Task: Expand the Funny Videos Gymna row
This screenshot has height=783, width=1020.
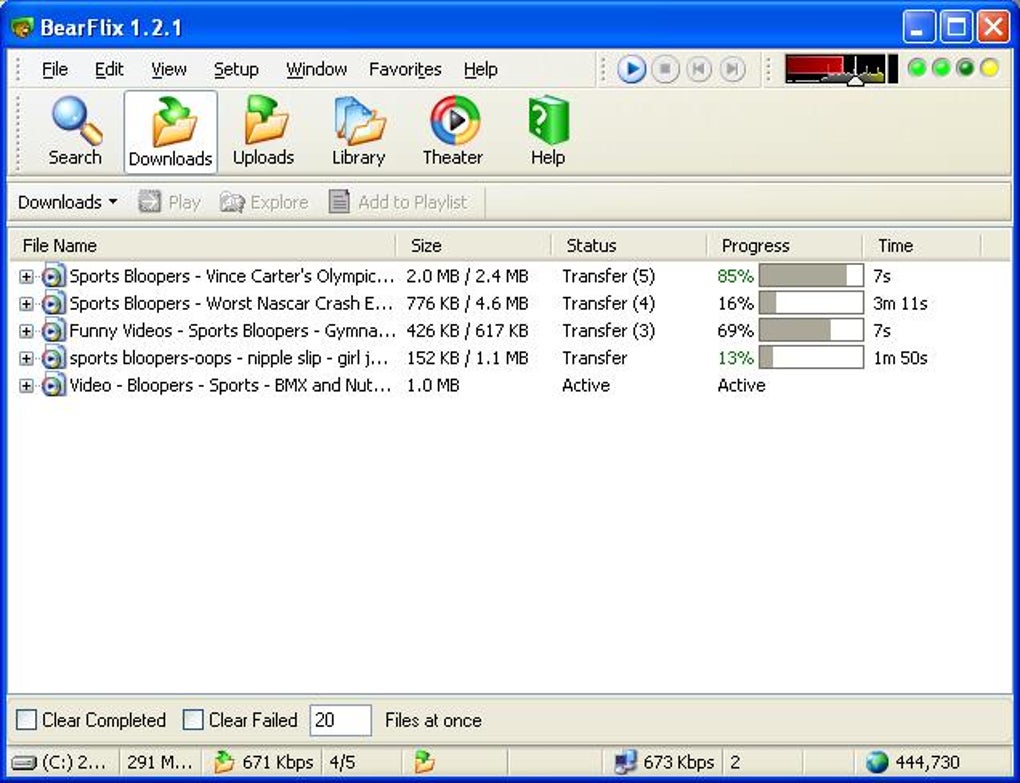Action: (x=26, y=332)
